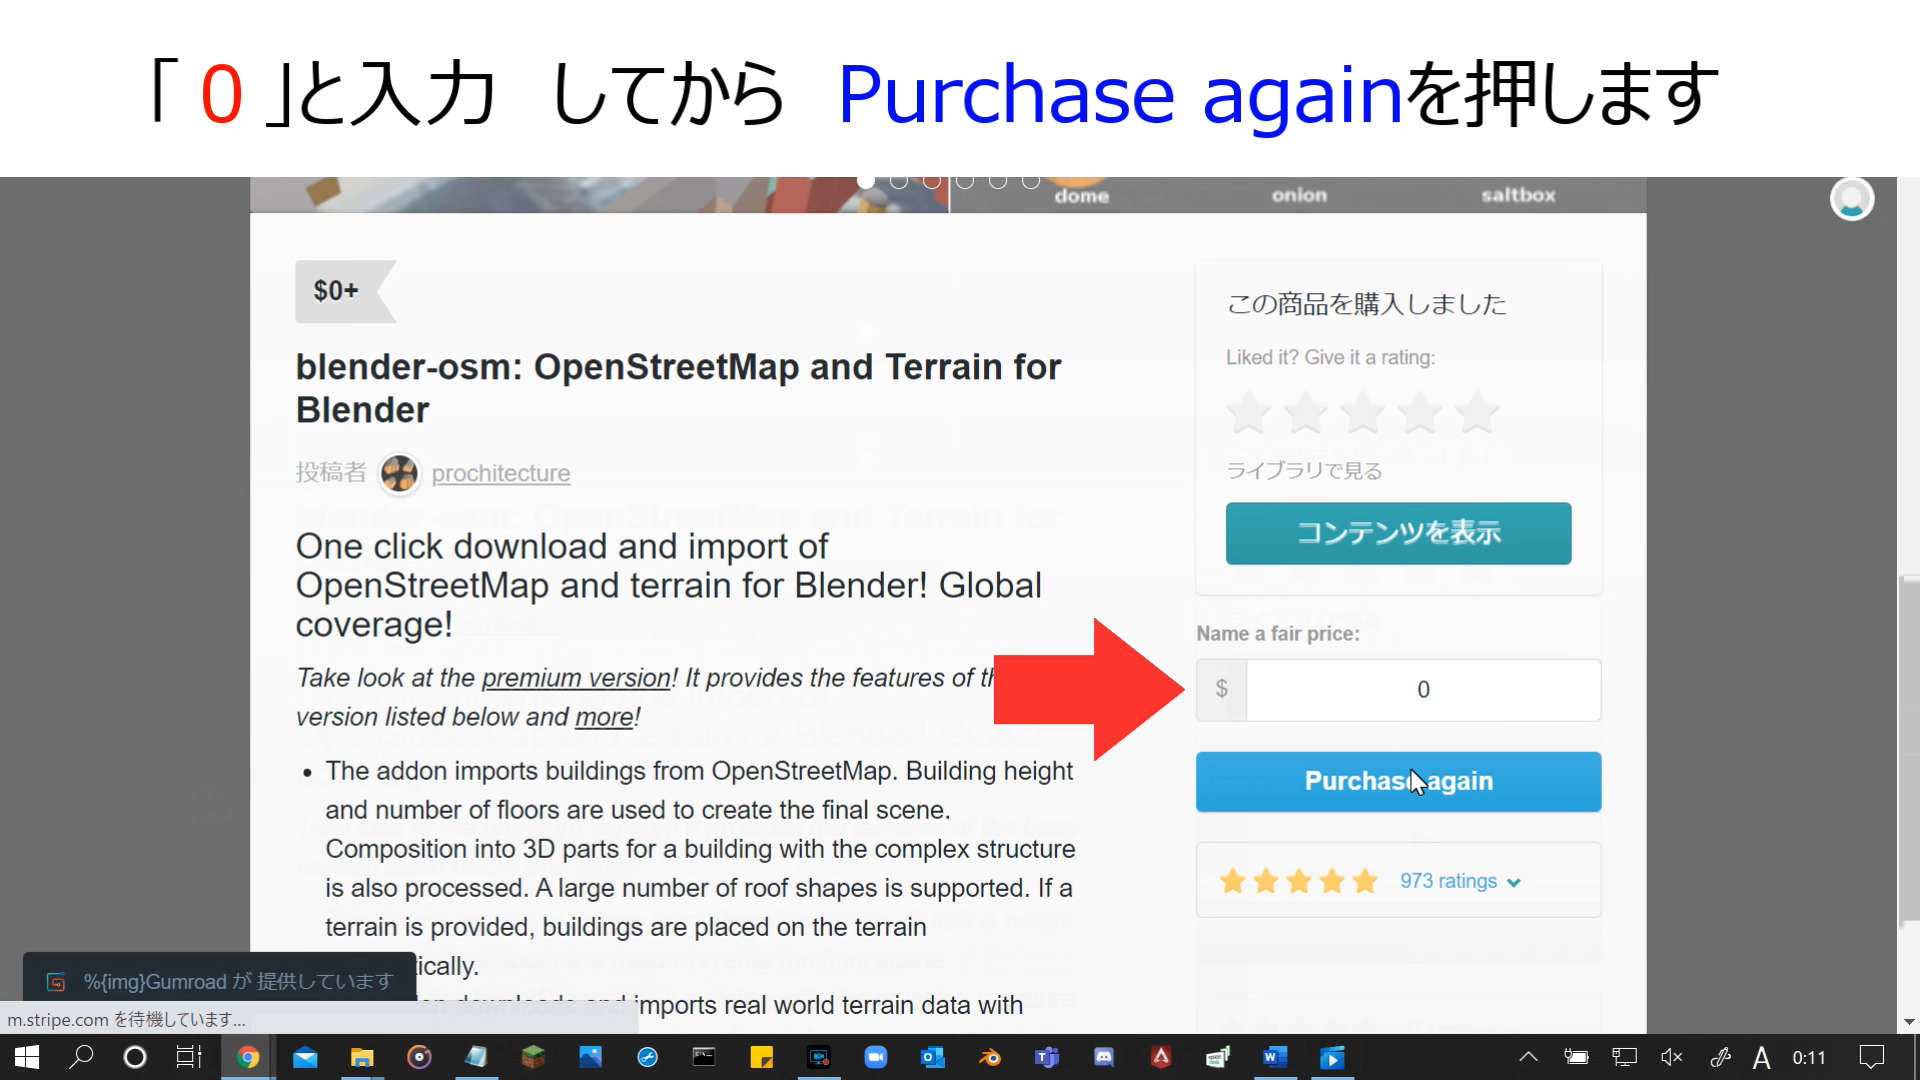This screenshot has width=1920, height=1080.
Task: Click the prochitecture author avatar icon
Action: tap(399, 473)
